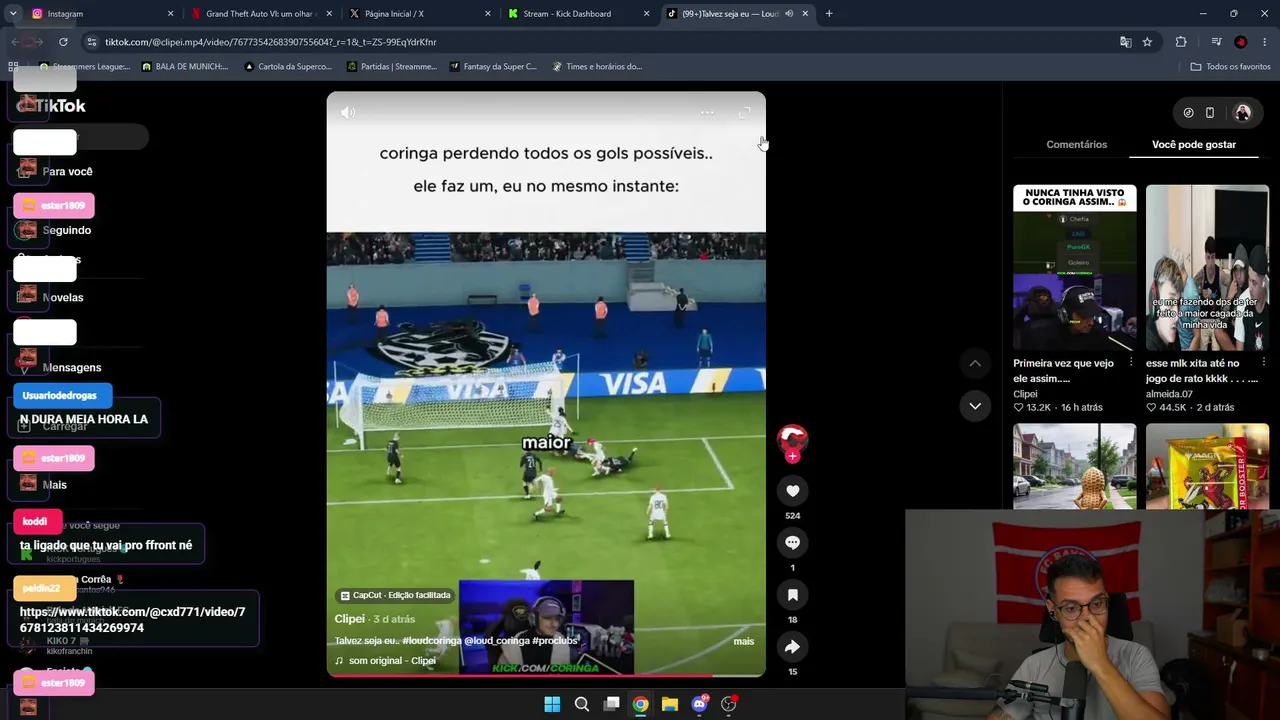Seek using the red video progress bar
The width and height of the screenshot is (1280, 720).
[x=546, y=675]
